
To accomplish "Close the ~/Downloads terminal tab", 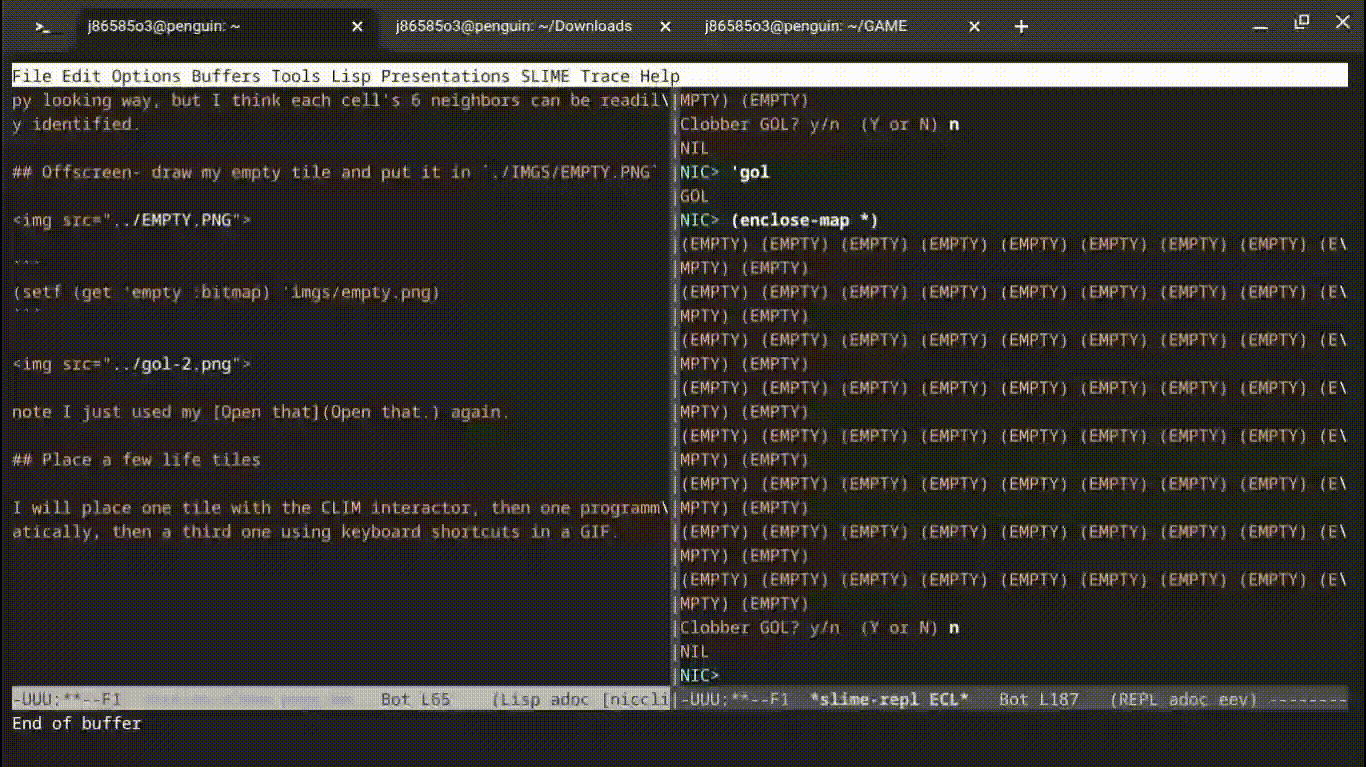I will coord(665,27).
